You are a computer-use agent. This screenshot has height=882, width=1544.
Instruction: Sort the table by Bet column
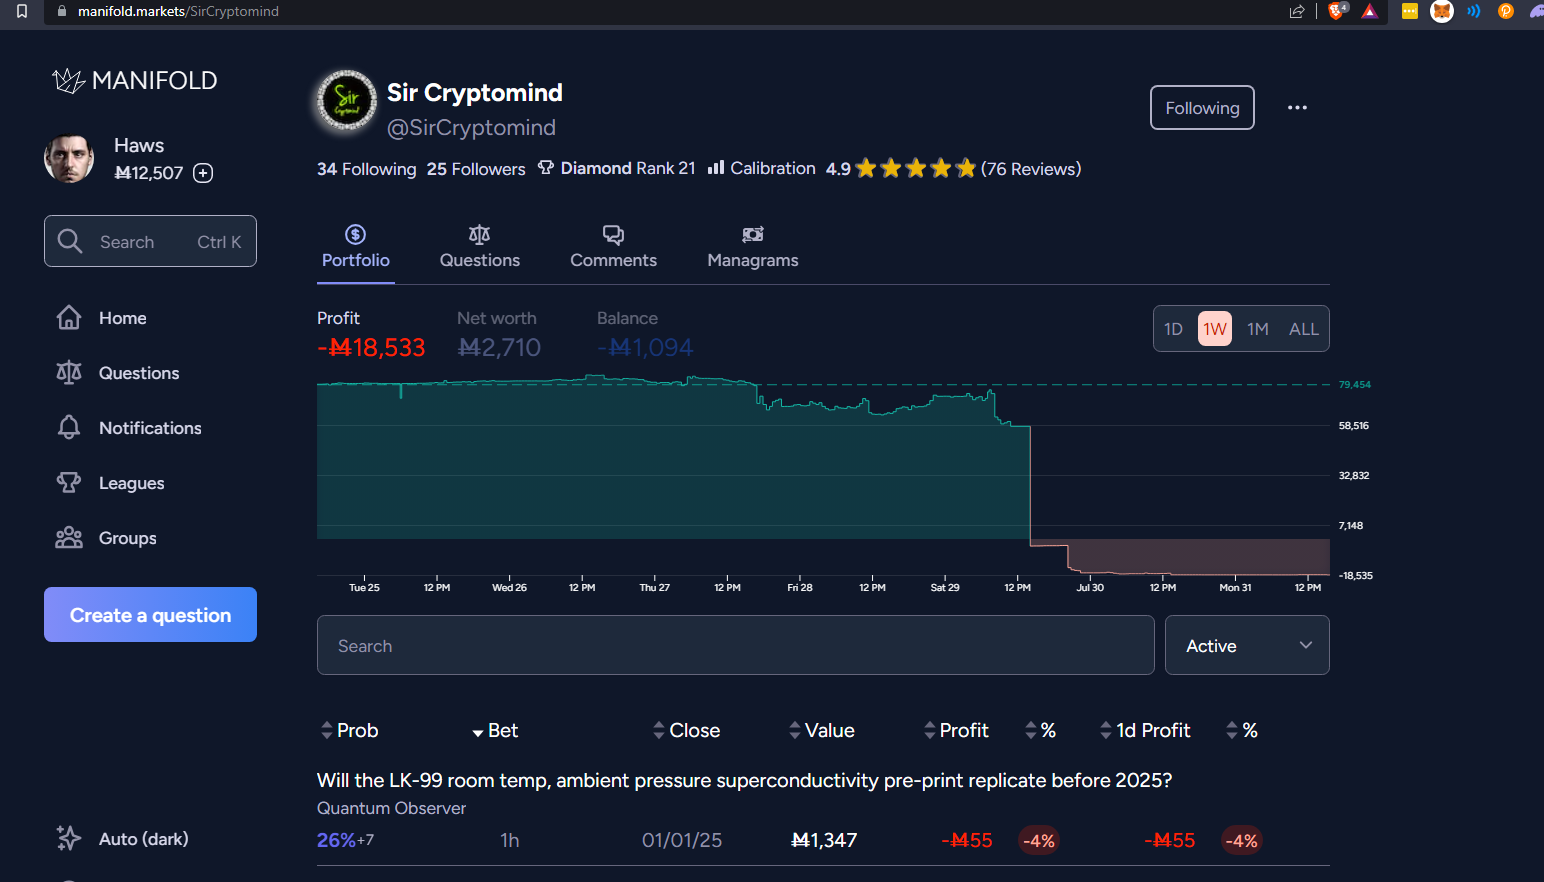pos(495,730)
